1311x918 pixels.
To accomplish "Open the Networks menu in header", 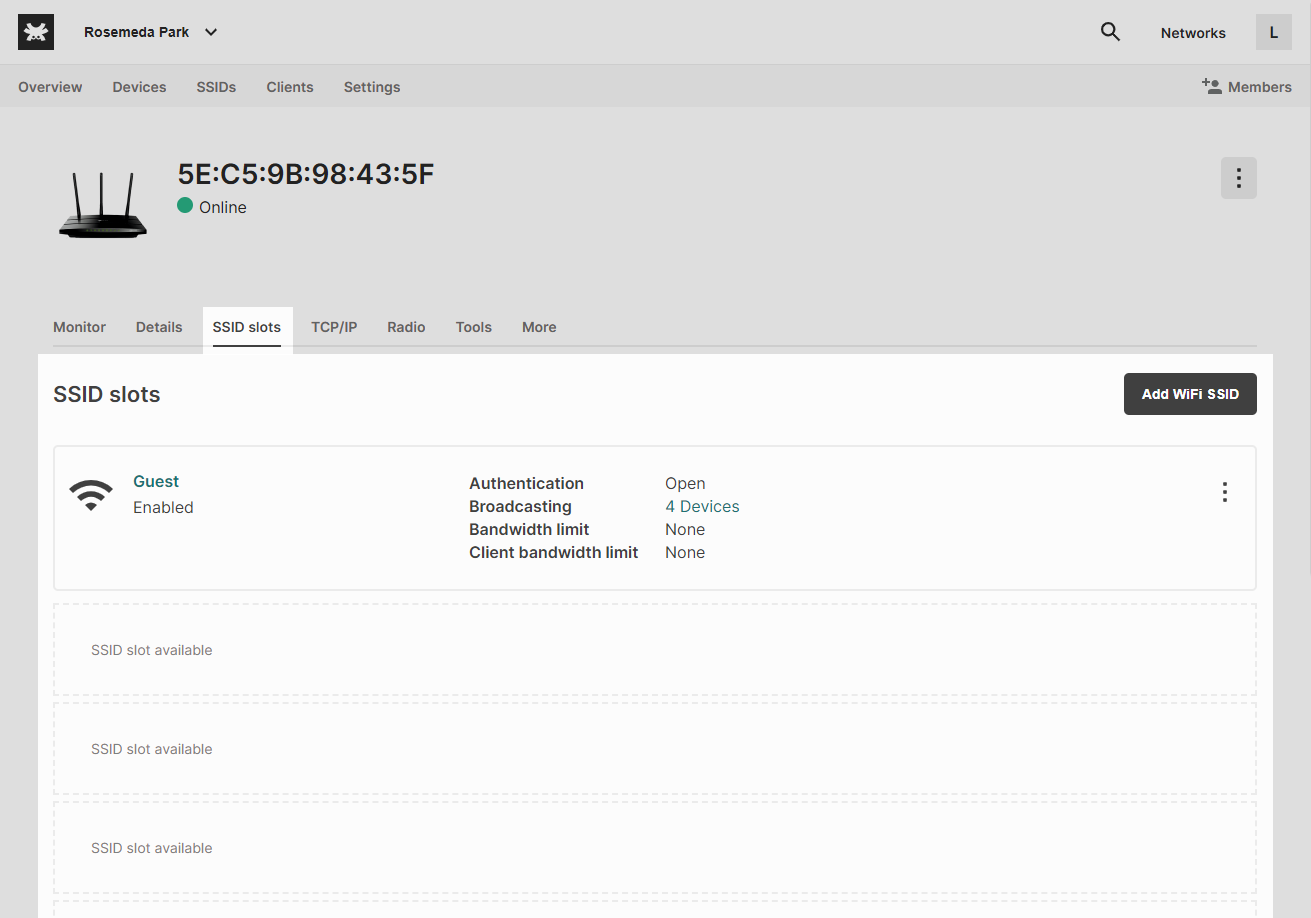I will point(1193,33).
